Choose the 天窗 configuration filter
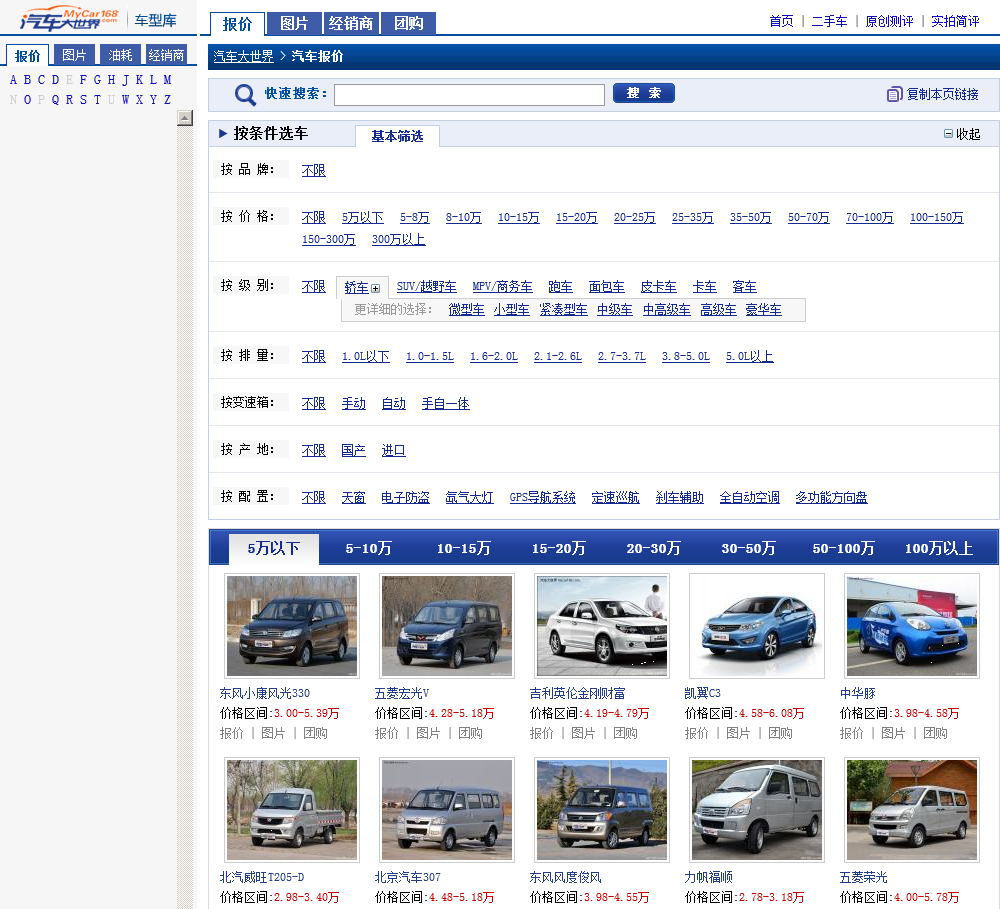1000x909 pixels. [353, 498]
